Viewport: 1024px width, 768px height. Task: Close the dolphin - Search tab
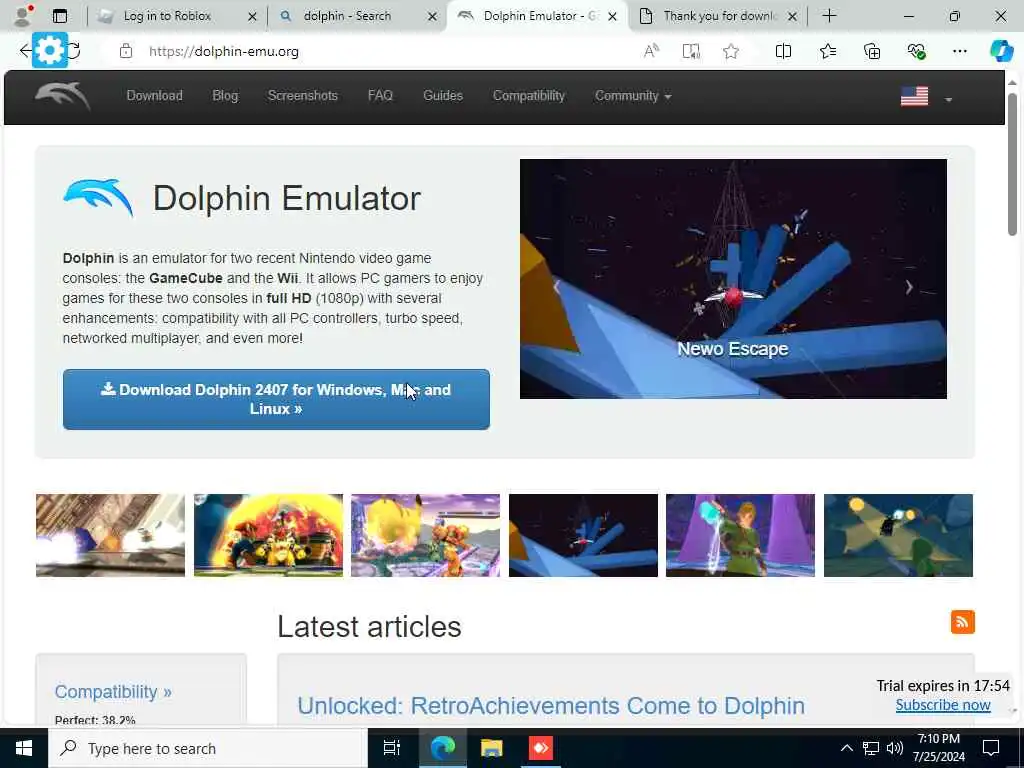[432, 17]
